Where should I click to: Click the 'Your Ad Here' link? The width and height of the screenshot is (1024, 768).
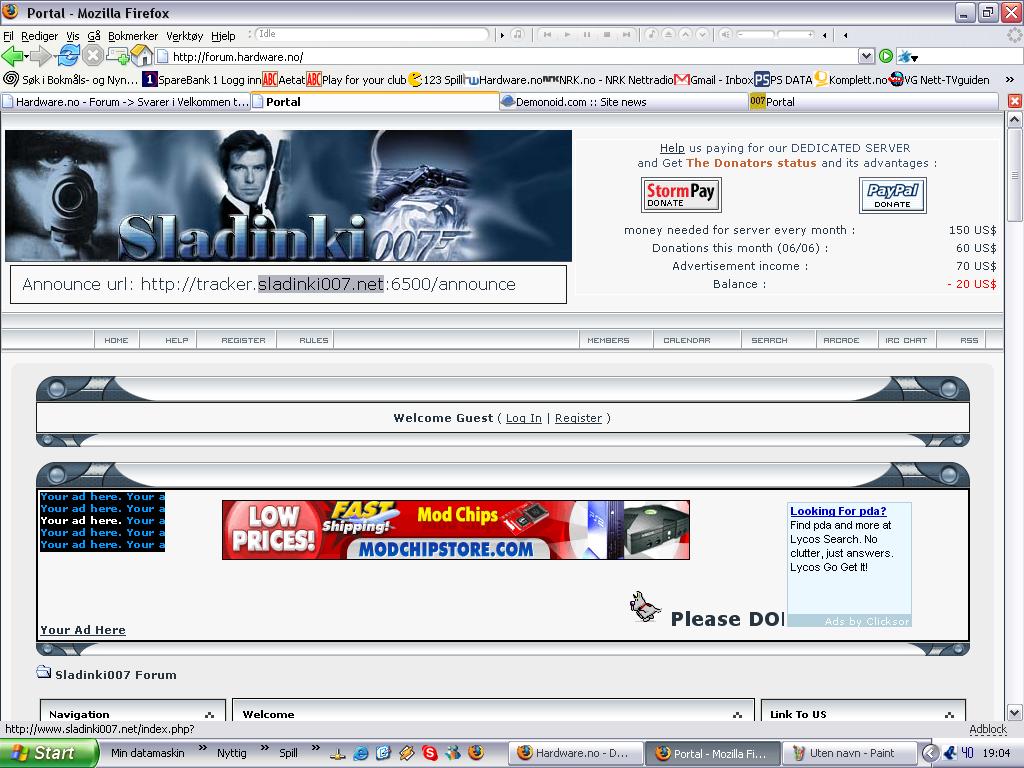click(x=83, y=630)
